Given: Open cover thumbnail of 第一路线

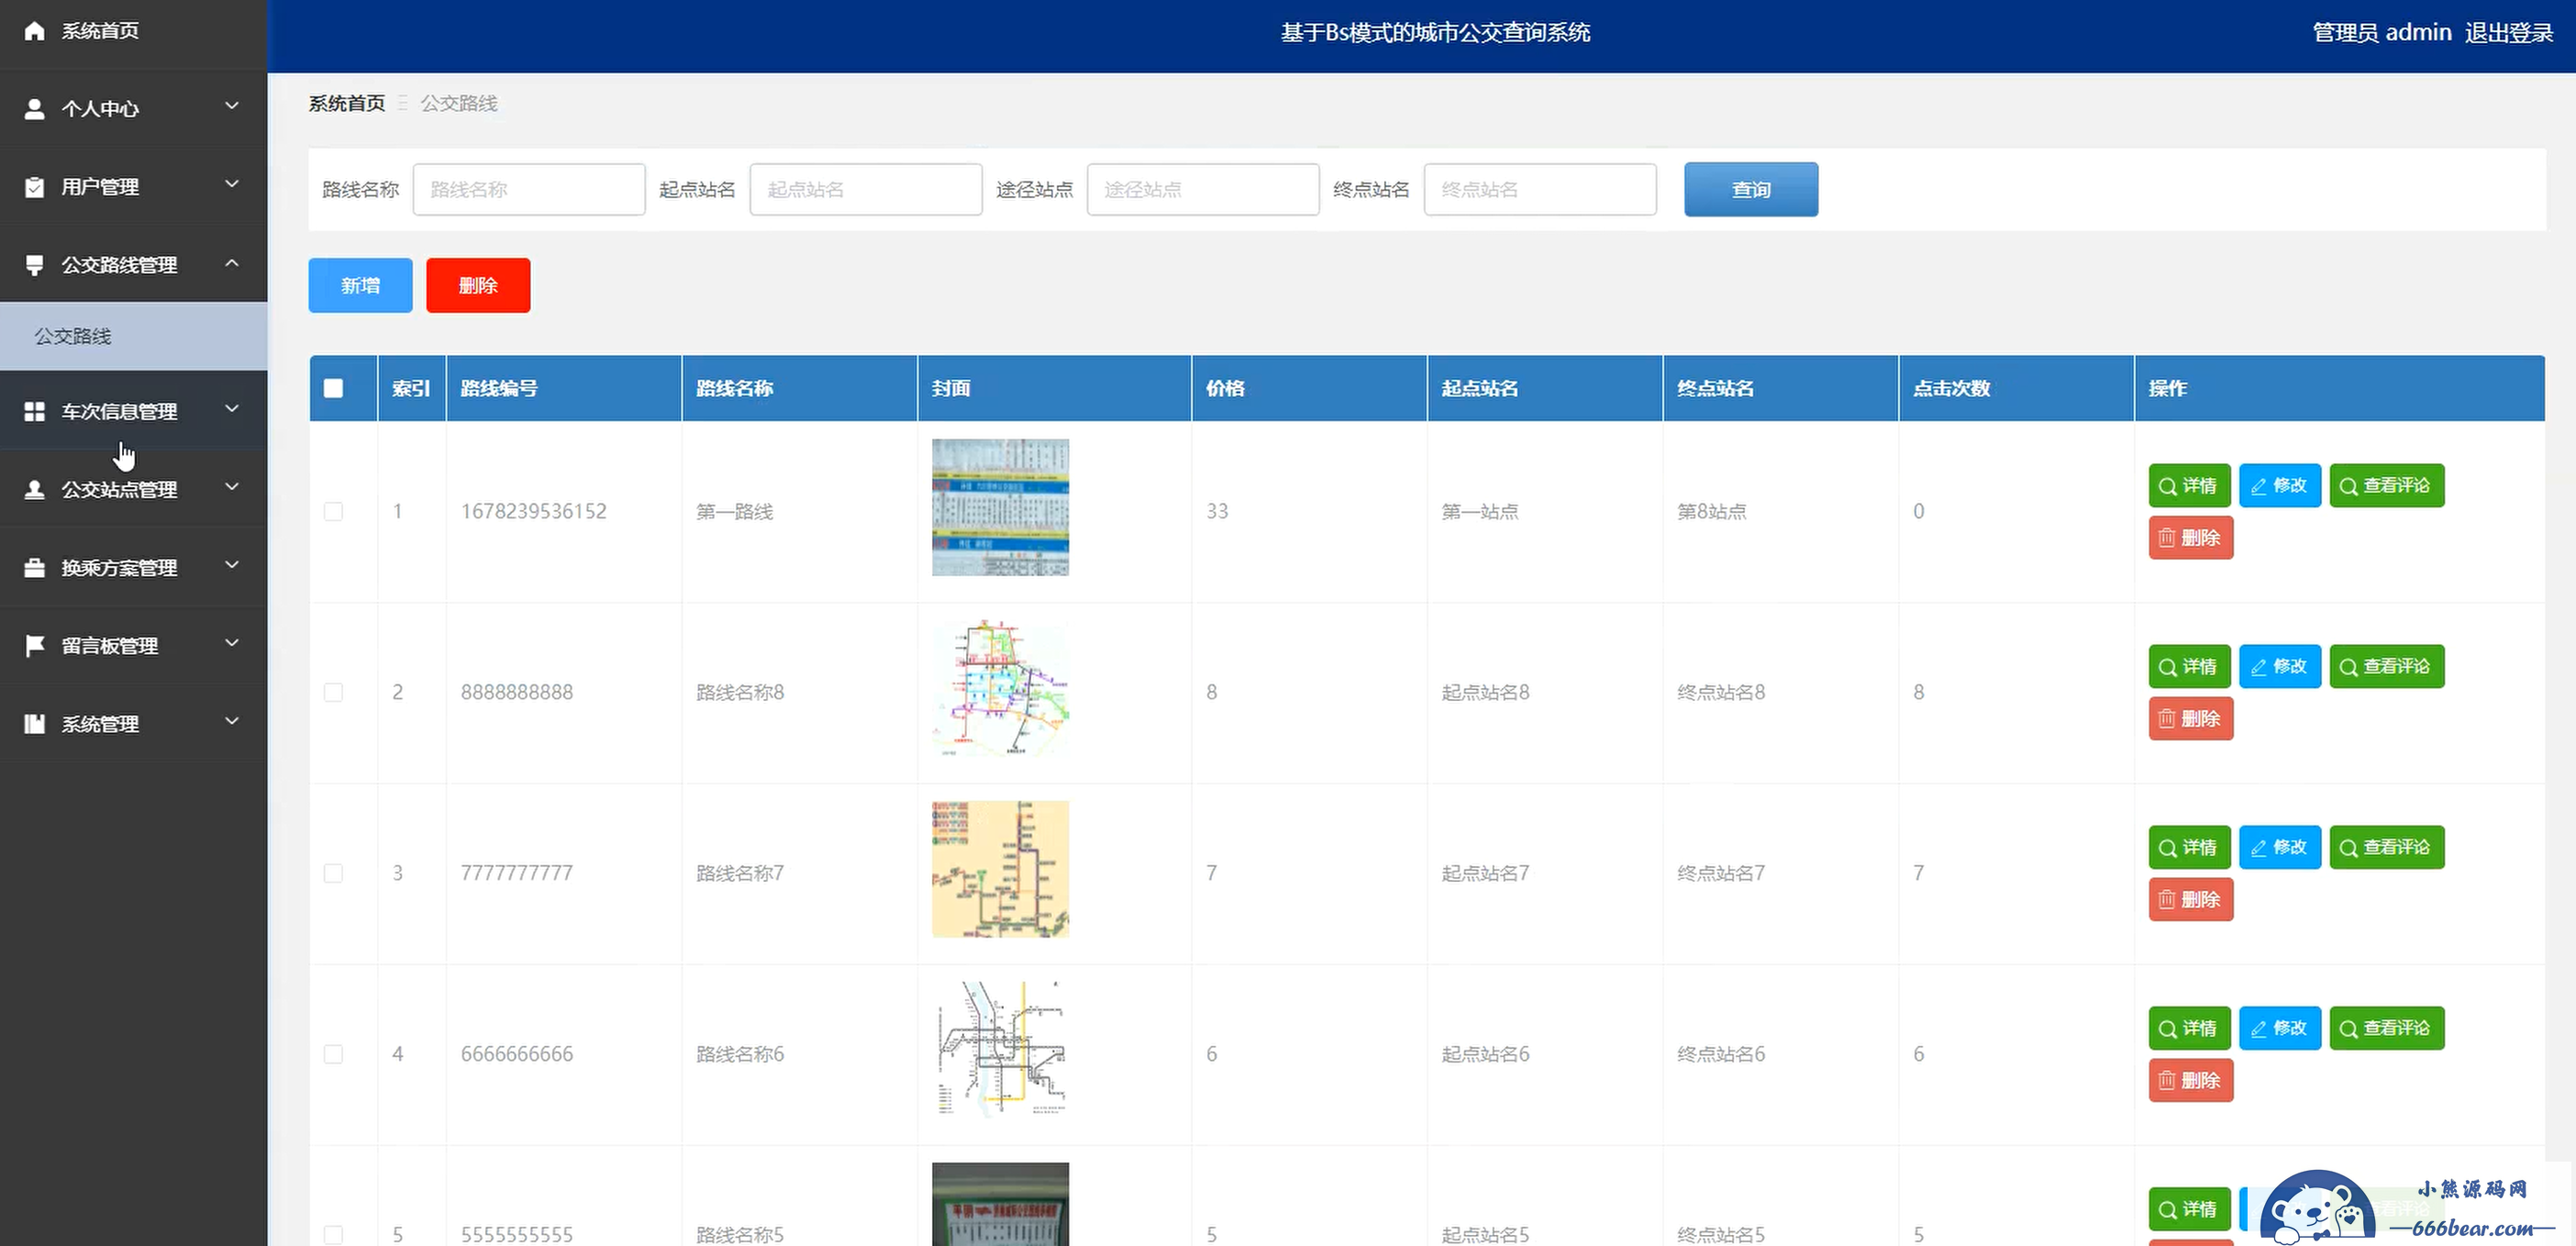Looking at the screenshot, I should point(1000,507).
